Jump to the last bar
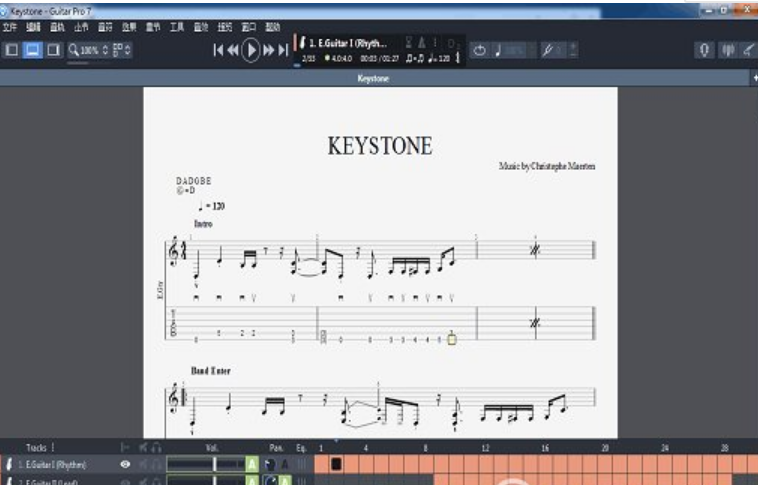 pos(283,50)
